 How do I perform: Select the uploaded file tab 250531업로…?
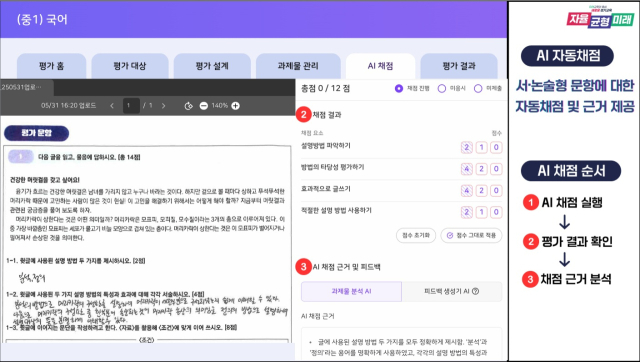point(27,87)
